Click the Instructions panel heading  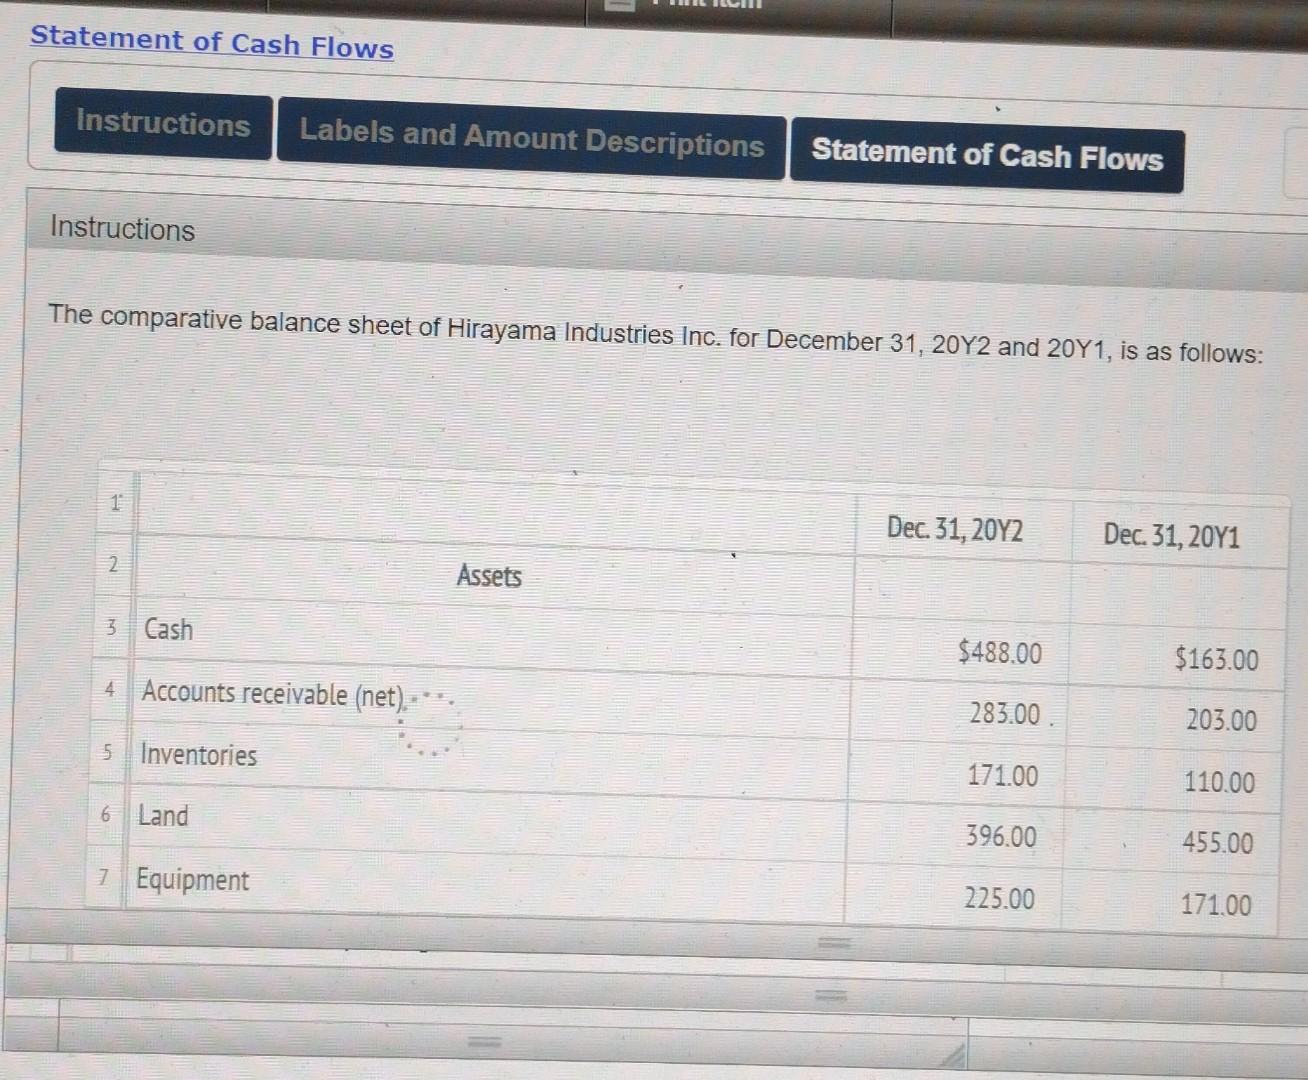click(x=122, y=229)
